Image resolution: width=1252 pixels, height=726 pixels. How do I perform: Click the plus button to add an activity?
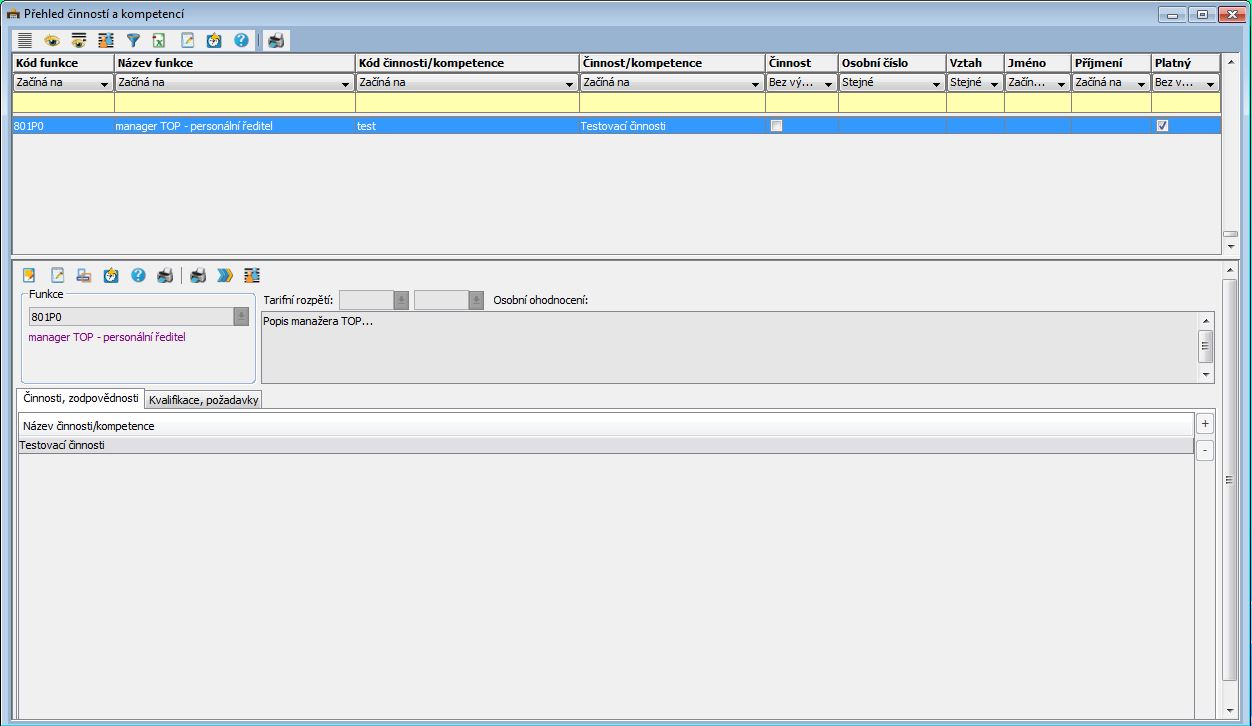coord(1205,424)
